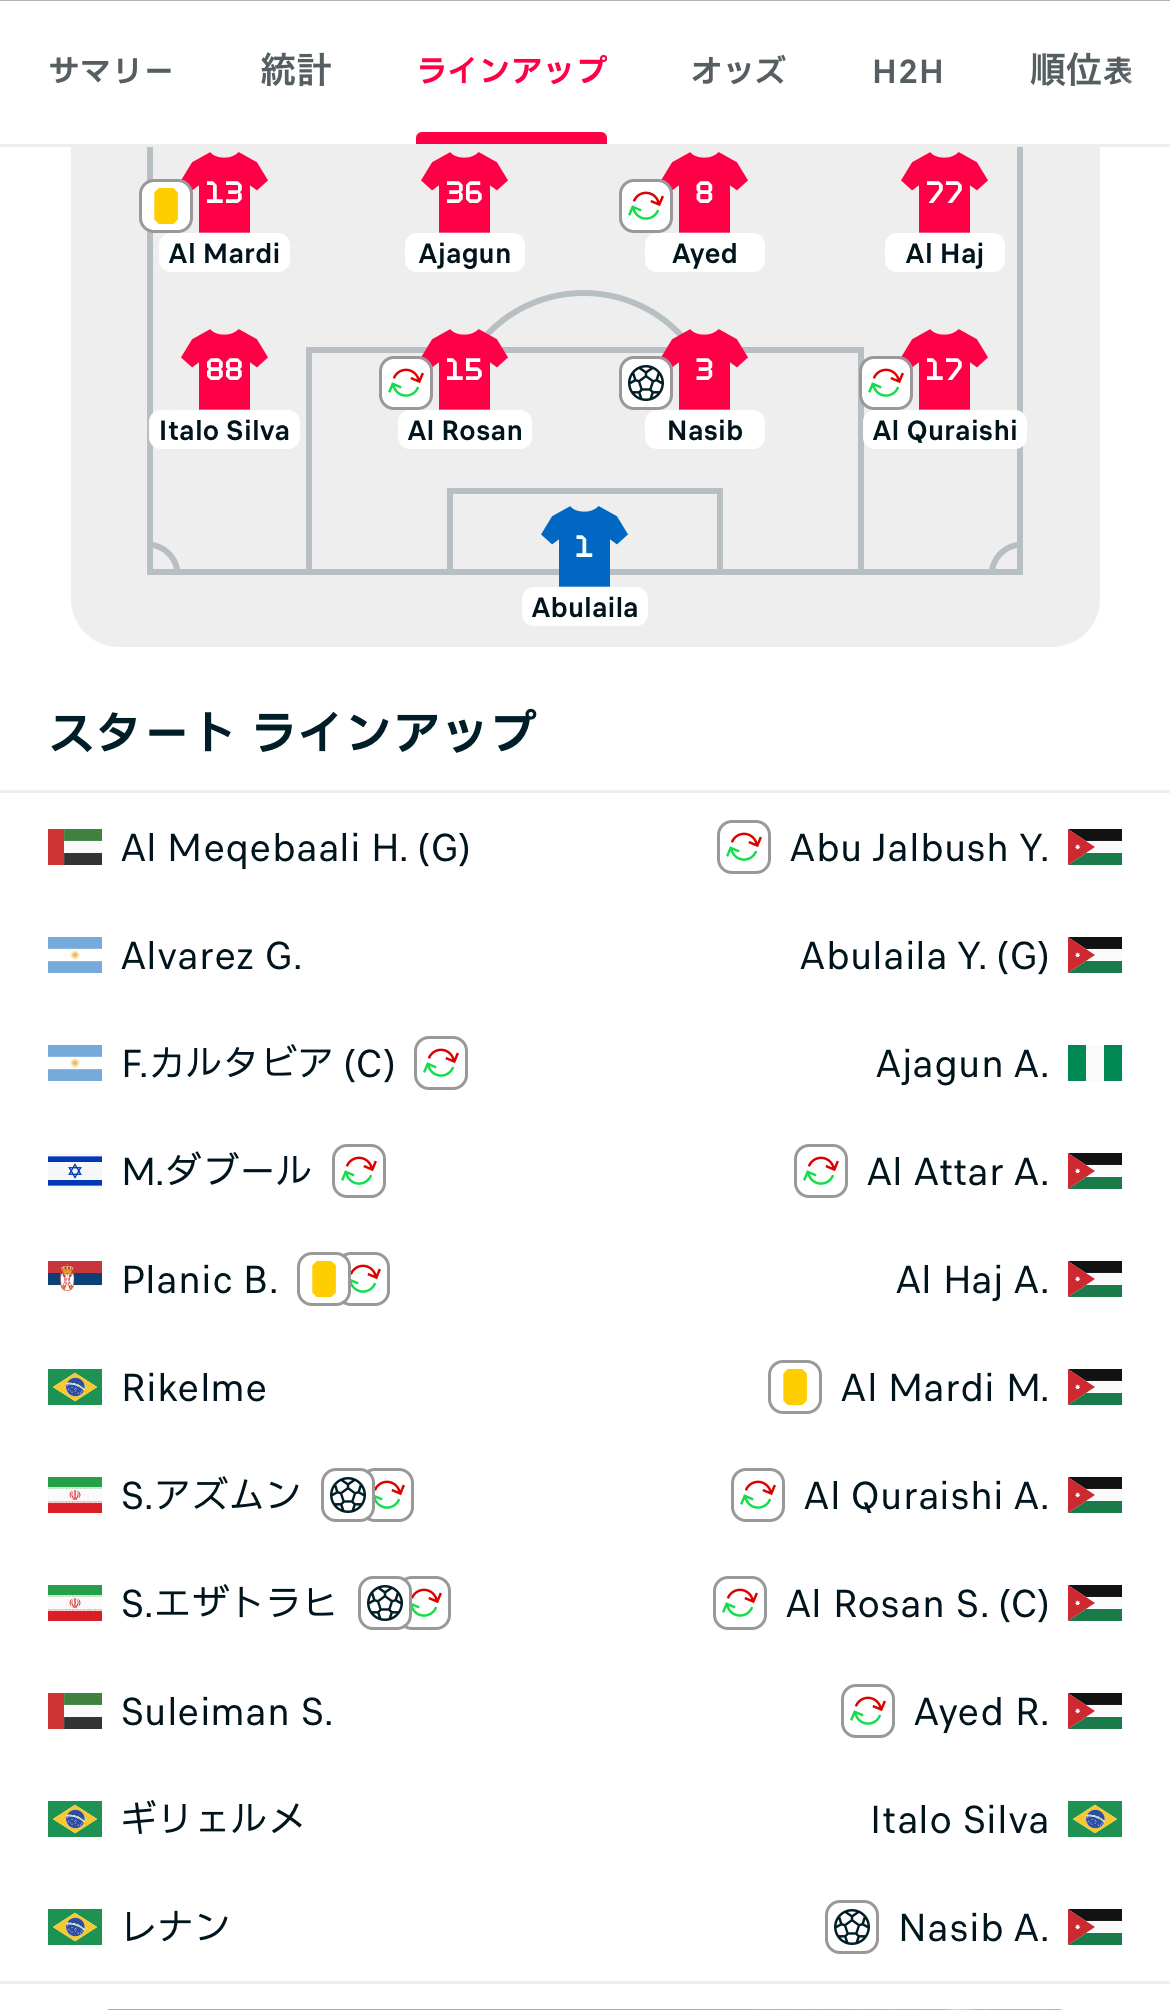Open Italo Silva from the lineup list
This screenshot has height=2010, width=1170.
click(959, 1820)
